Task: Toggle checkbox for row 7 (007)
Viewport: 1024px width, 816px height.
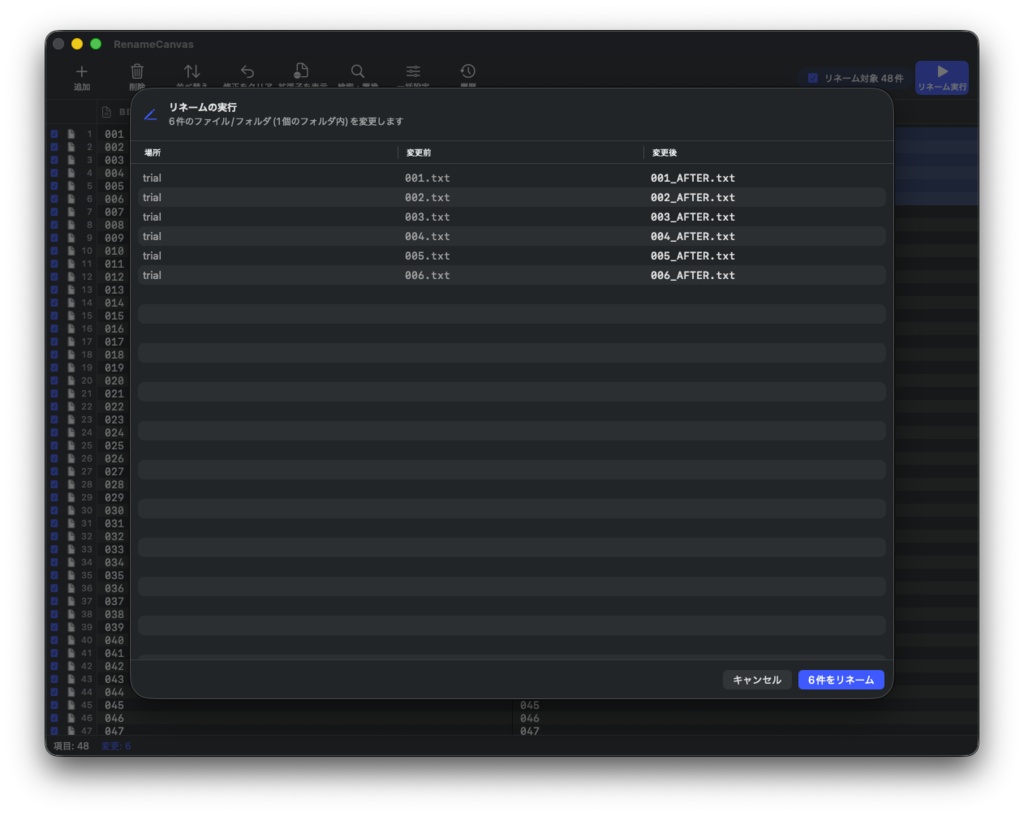Action: pos(55,212)
